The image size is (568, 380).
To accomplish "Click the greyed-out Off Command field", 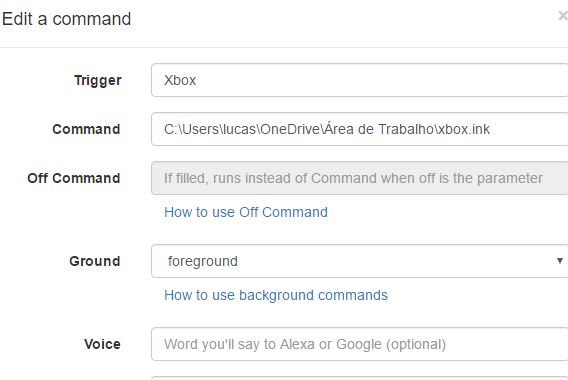I will [359, 178].
